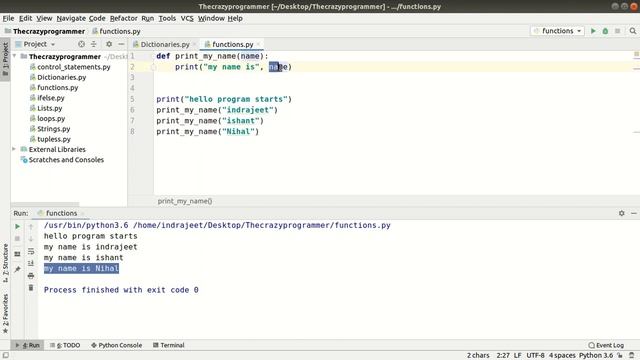Click the Project panel horizontal scrollbar
The image size is (640, 360).
pos(45,204)
